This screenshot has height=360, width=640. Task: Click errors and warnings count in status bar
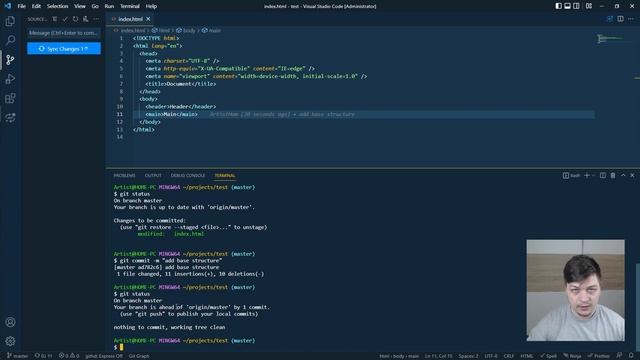point(69,356)
